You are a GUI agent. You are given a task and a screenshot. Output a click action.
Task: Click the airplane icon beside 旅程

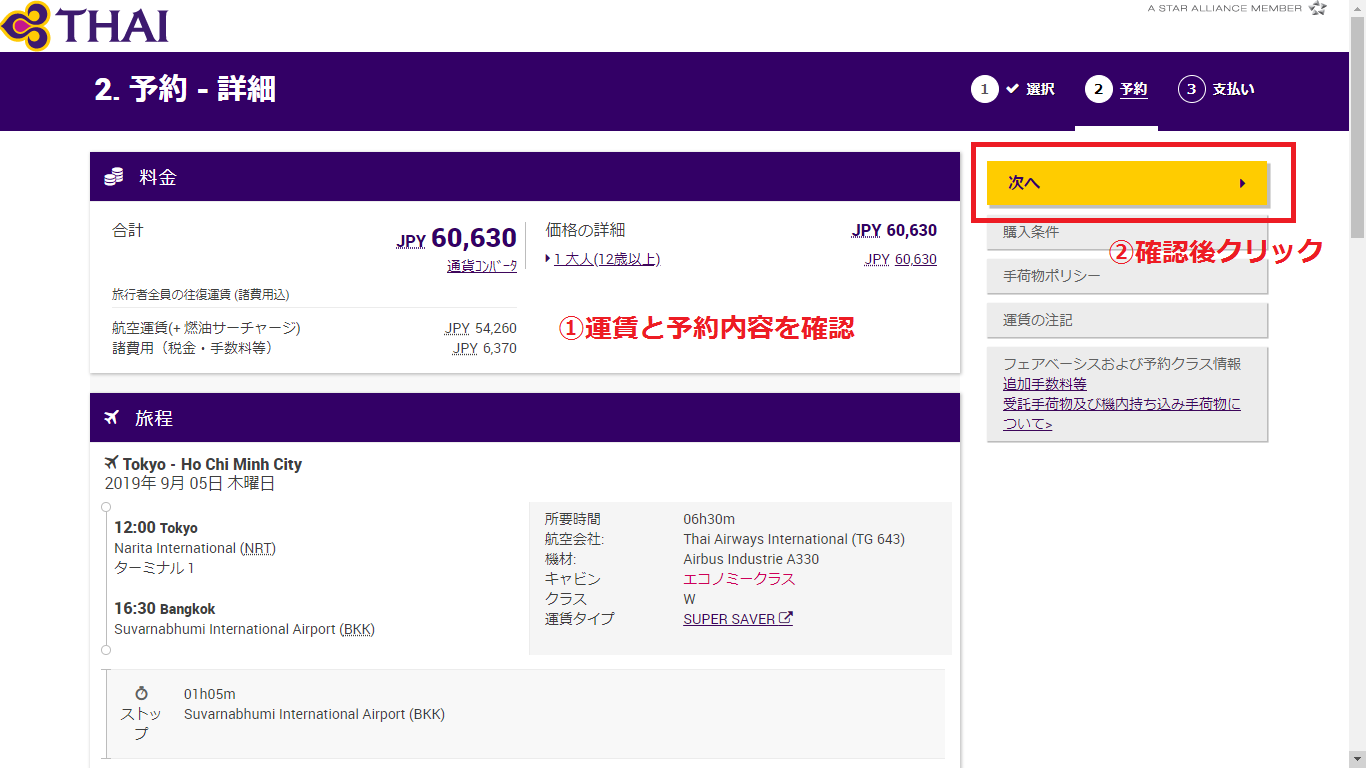[112, 418]
